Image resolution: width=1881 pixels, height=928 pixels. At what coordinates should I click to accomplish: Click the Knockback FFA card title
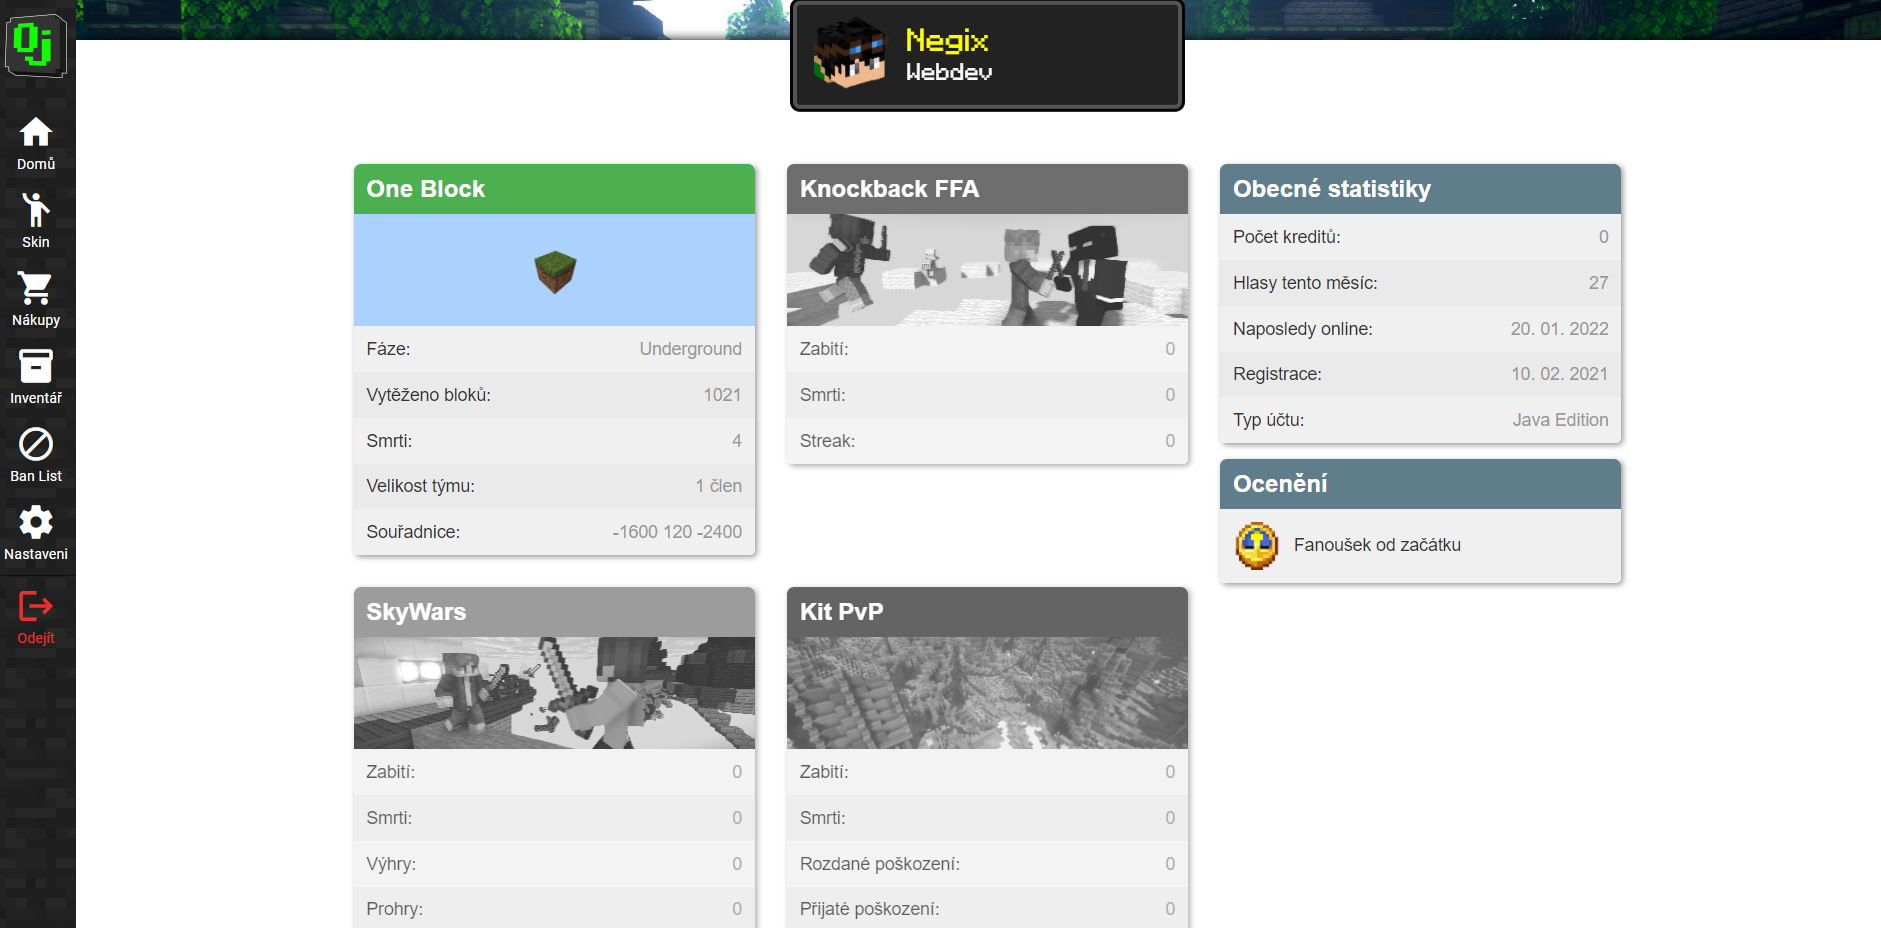pyautogui.click(x=889, y=189)
